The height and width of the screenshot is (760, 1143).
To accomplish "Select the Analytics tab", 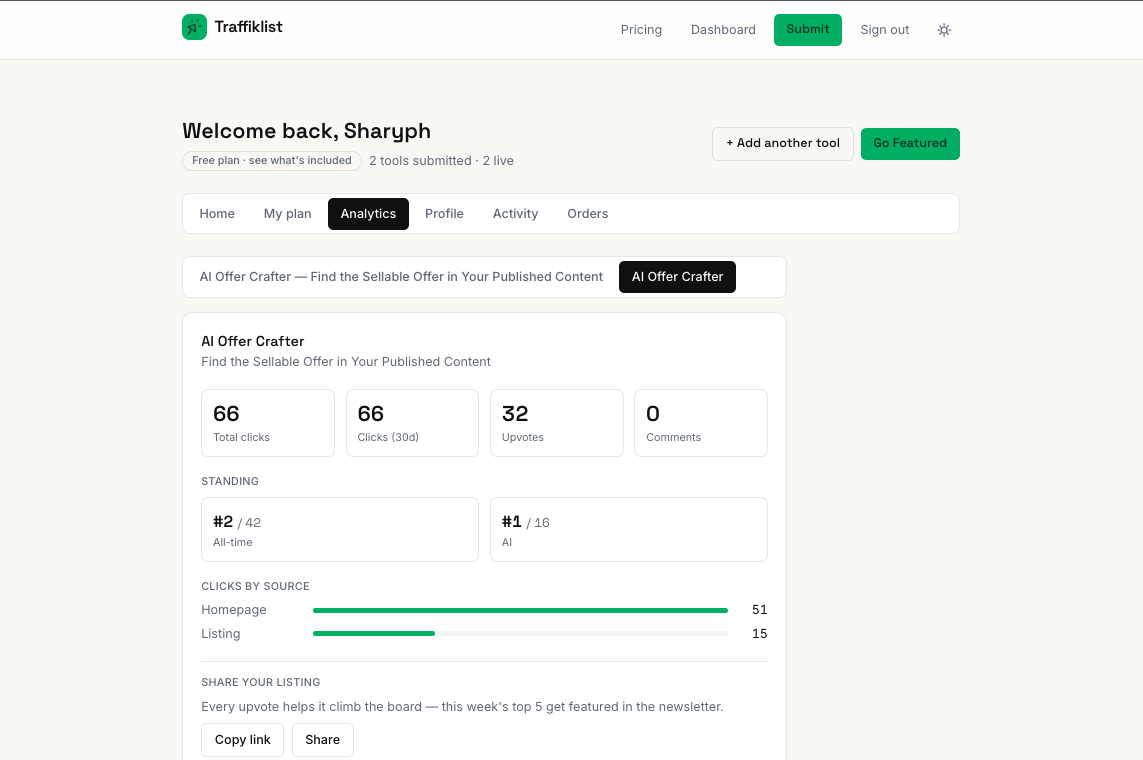I will point(368,213).
